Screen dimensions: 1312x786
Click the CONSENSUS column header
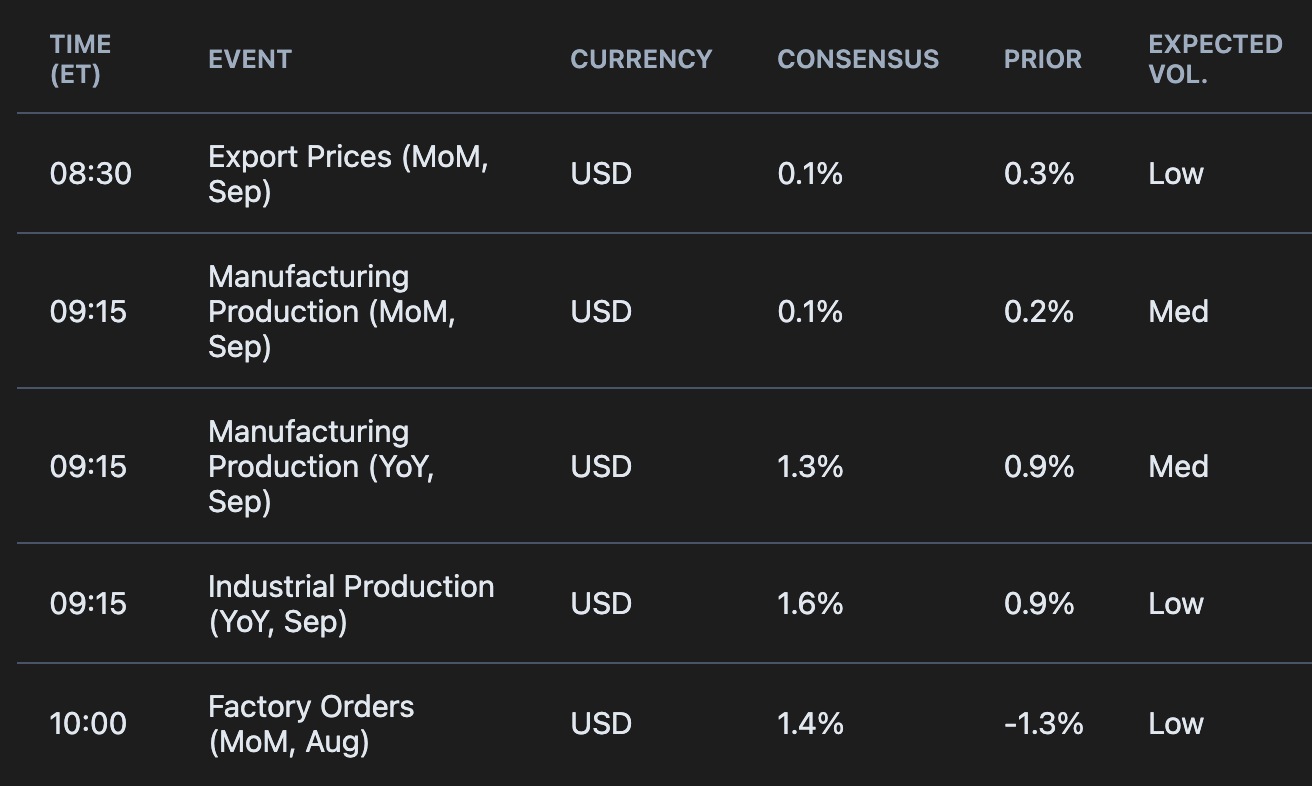coord(858,59)
